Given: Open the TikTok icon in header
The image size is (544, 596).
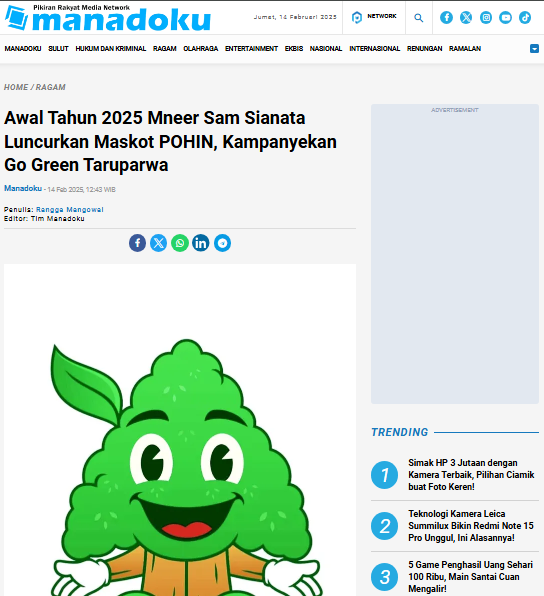Looking at the screenshot, I should [x=525, y=17].
